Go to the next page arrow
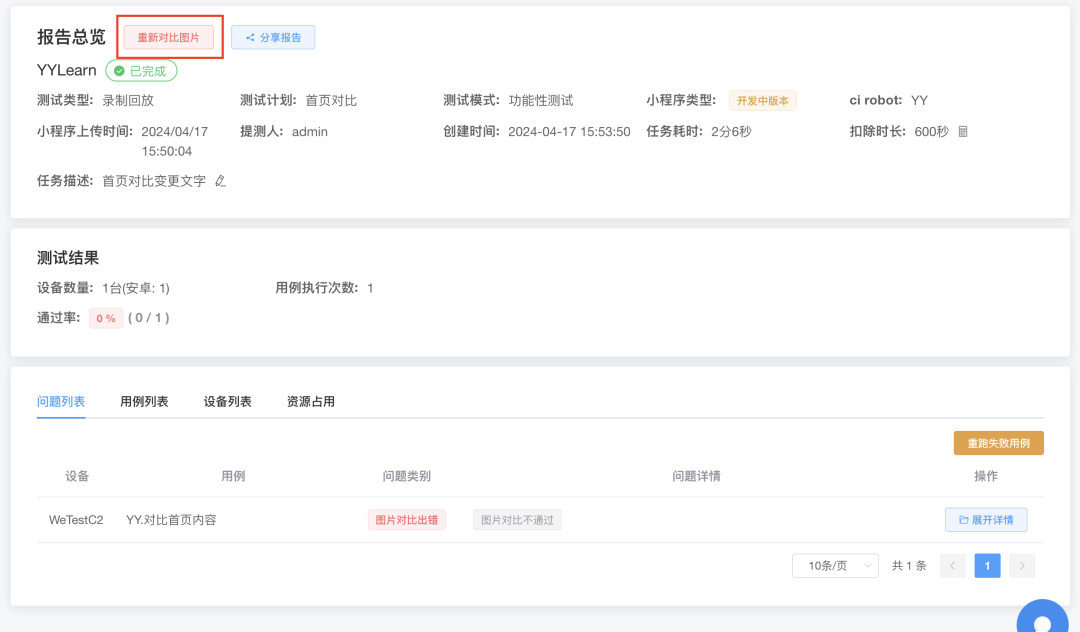Viewport: 1080px width, 632px height. [x=1022, y=566]
